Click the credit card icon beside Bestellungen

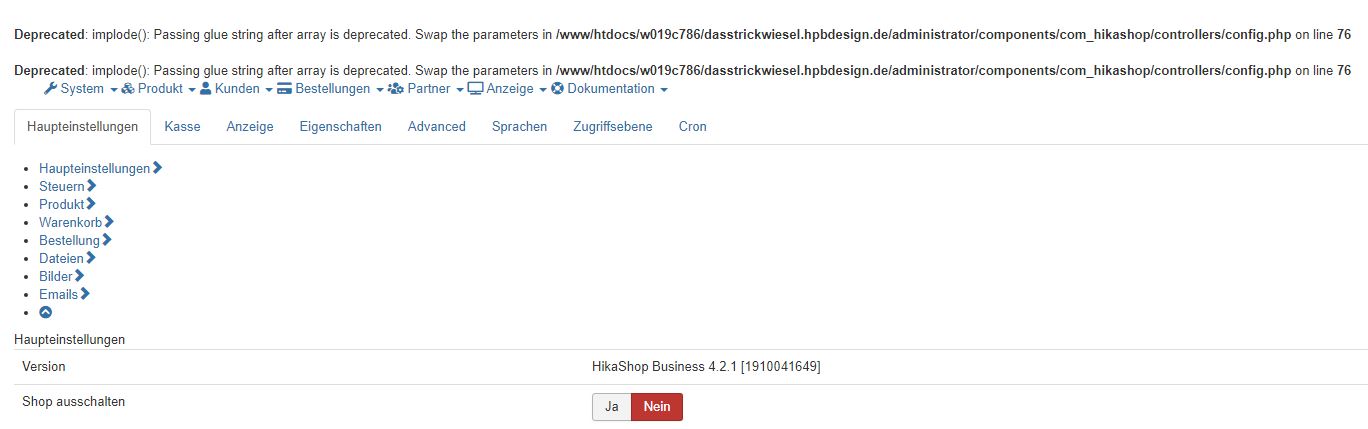pos(285,89)
